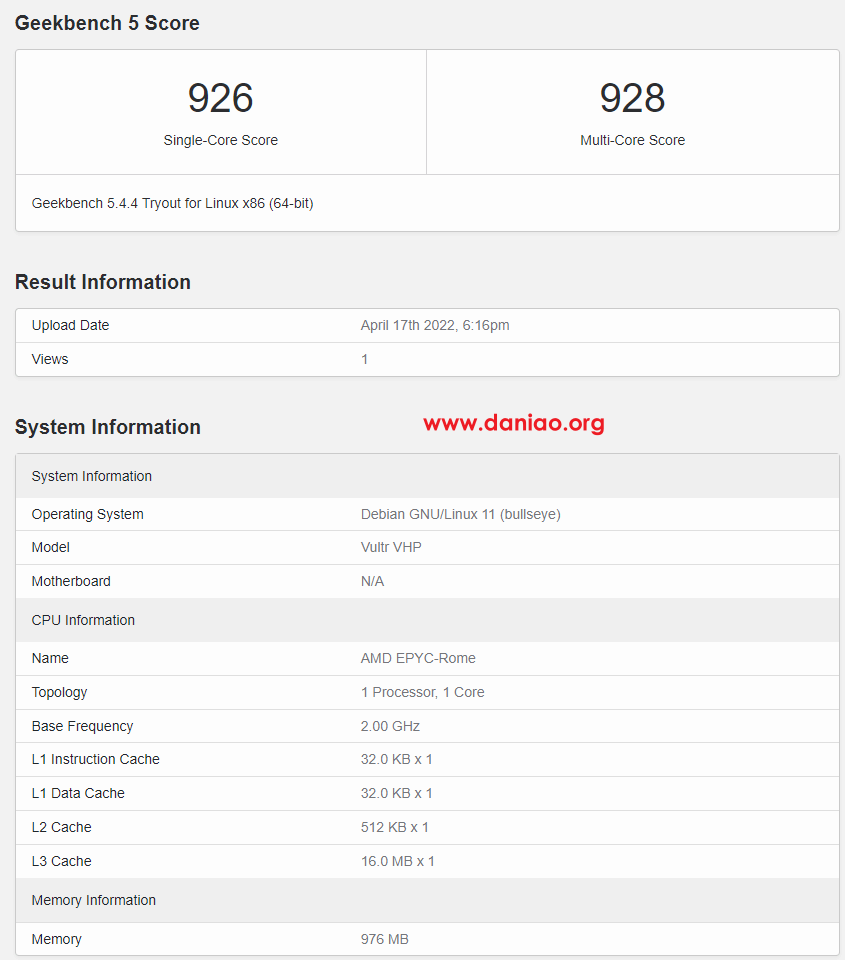Click the Memory Information section header
This screenshot has height=960, width=845.
click(x=427, y=901)
